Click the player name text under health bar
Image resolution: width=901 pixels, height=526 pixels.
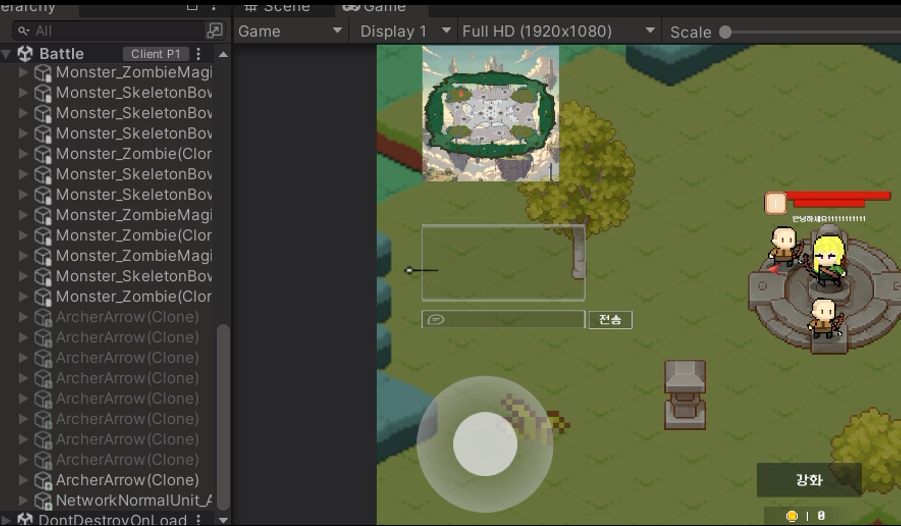point(829,218)
